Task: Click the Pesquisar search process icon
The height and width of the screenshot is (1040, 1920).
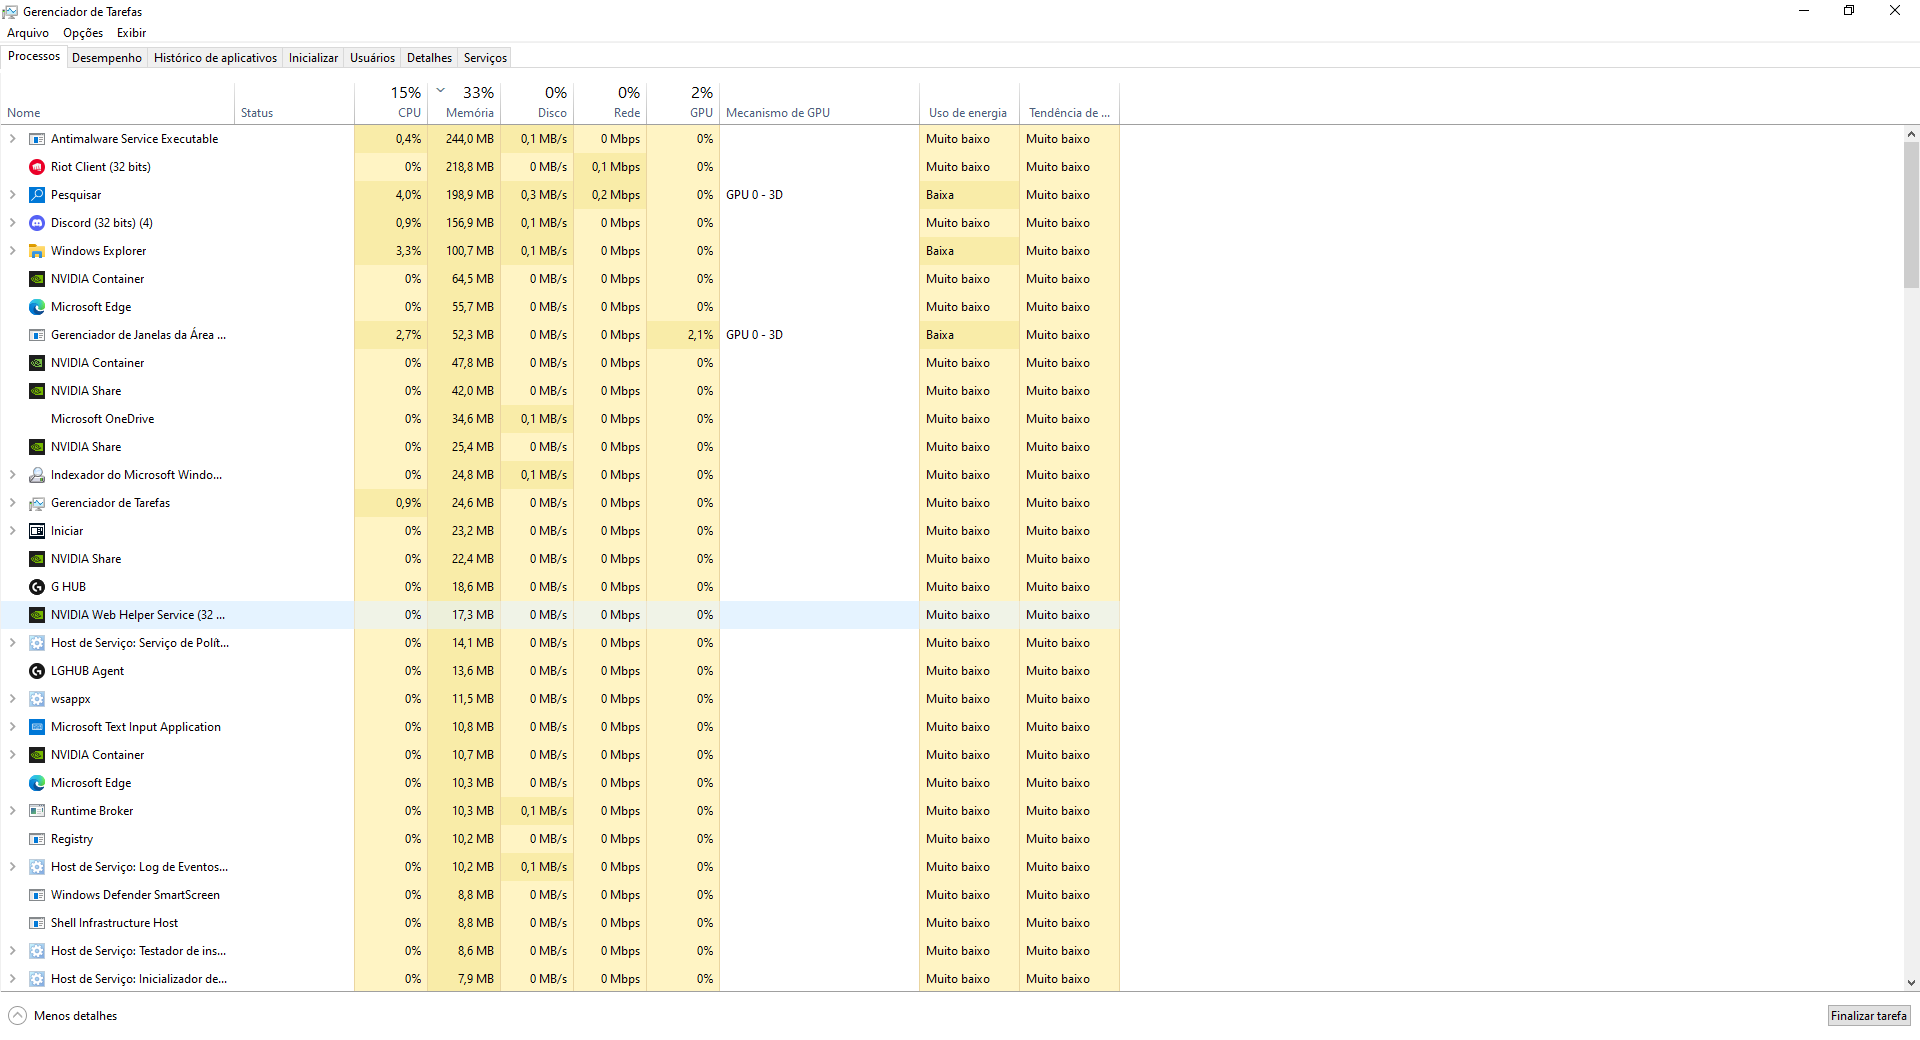Action: pos(37,195)
